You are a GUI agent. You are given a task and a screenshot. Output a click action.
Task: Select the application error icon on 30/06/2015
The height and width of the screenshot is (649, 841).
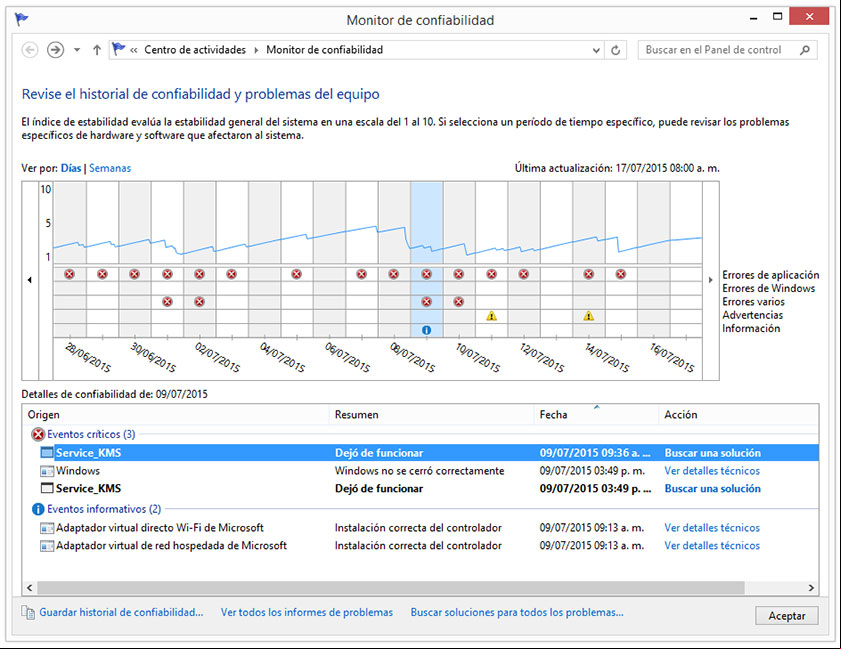135,274
